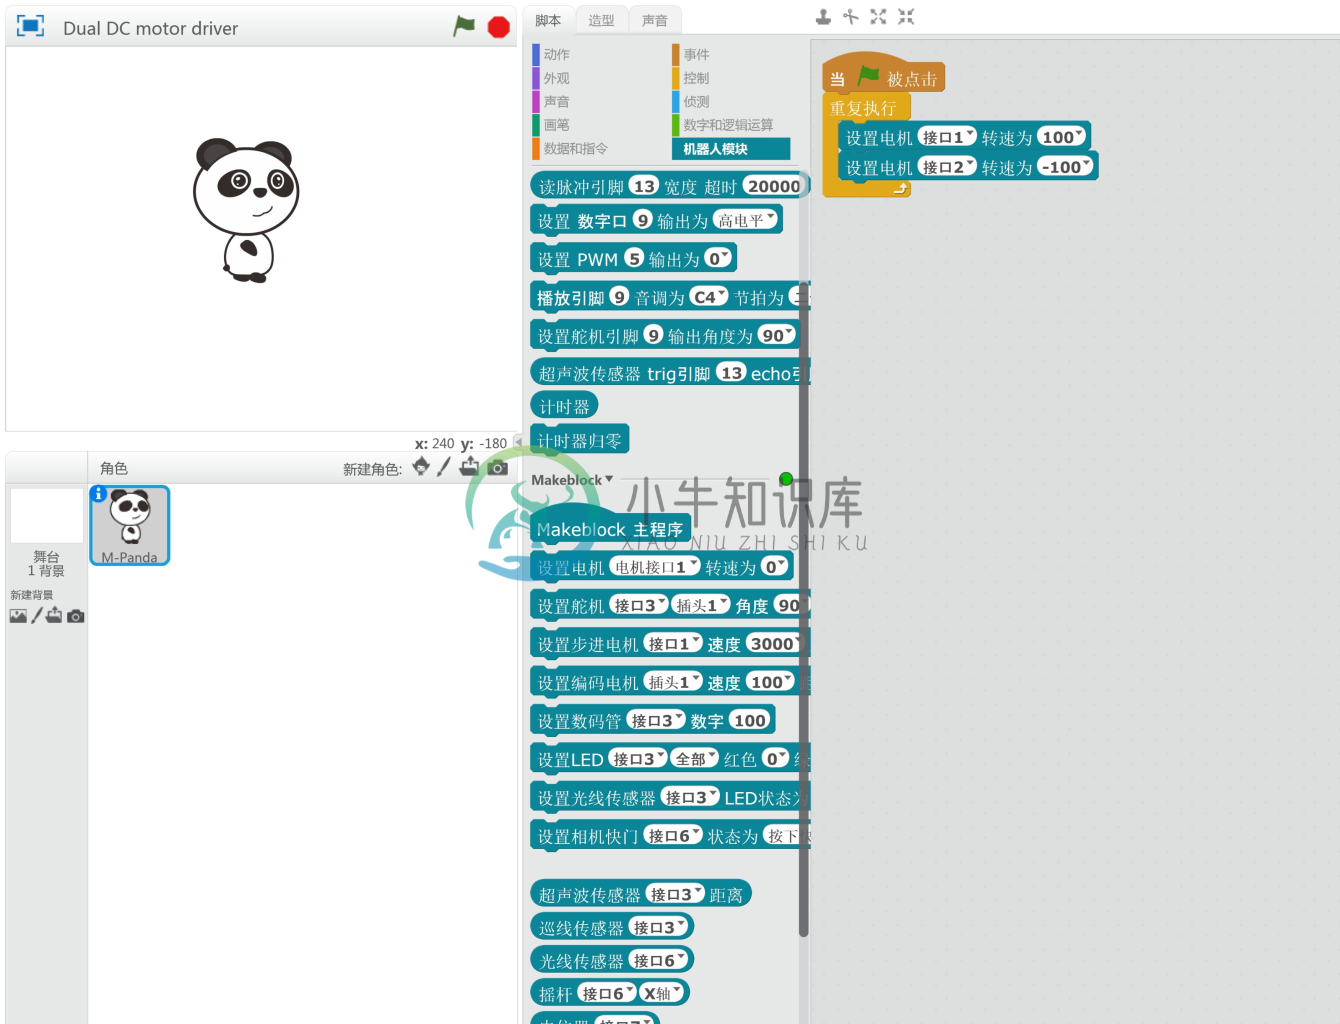Select the 声音 sound block category
This screenshot has width=1340, height=1024.
point(557,101)
